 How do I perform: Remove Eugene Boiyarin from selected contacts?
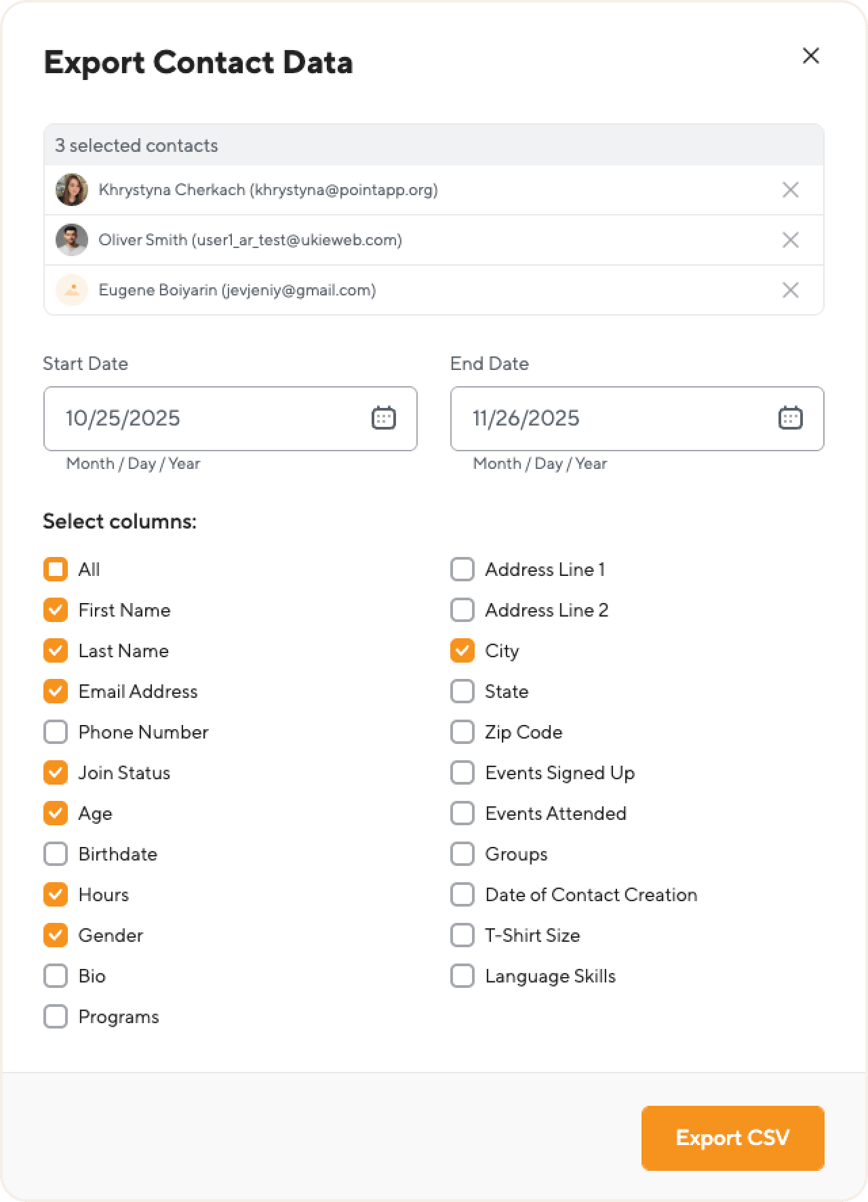point(790,290)
